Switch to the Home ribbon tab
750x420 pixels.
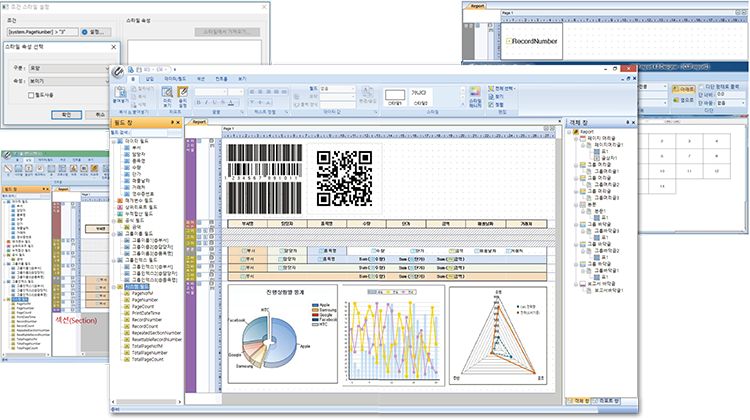[x=133, y=79]
